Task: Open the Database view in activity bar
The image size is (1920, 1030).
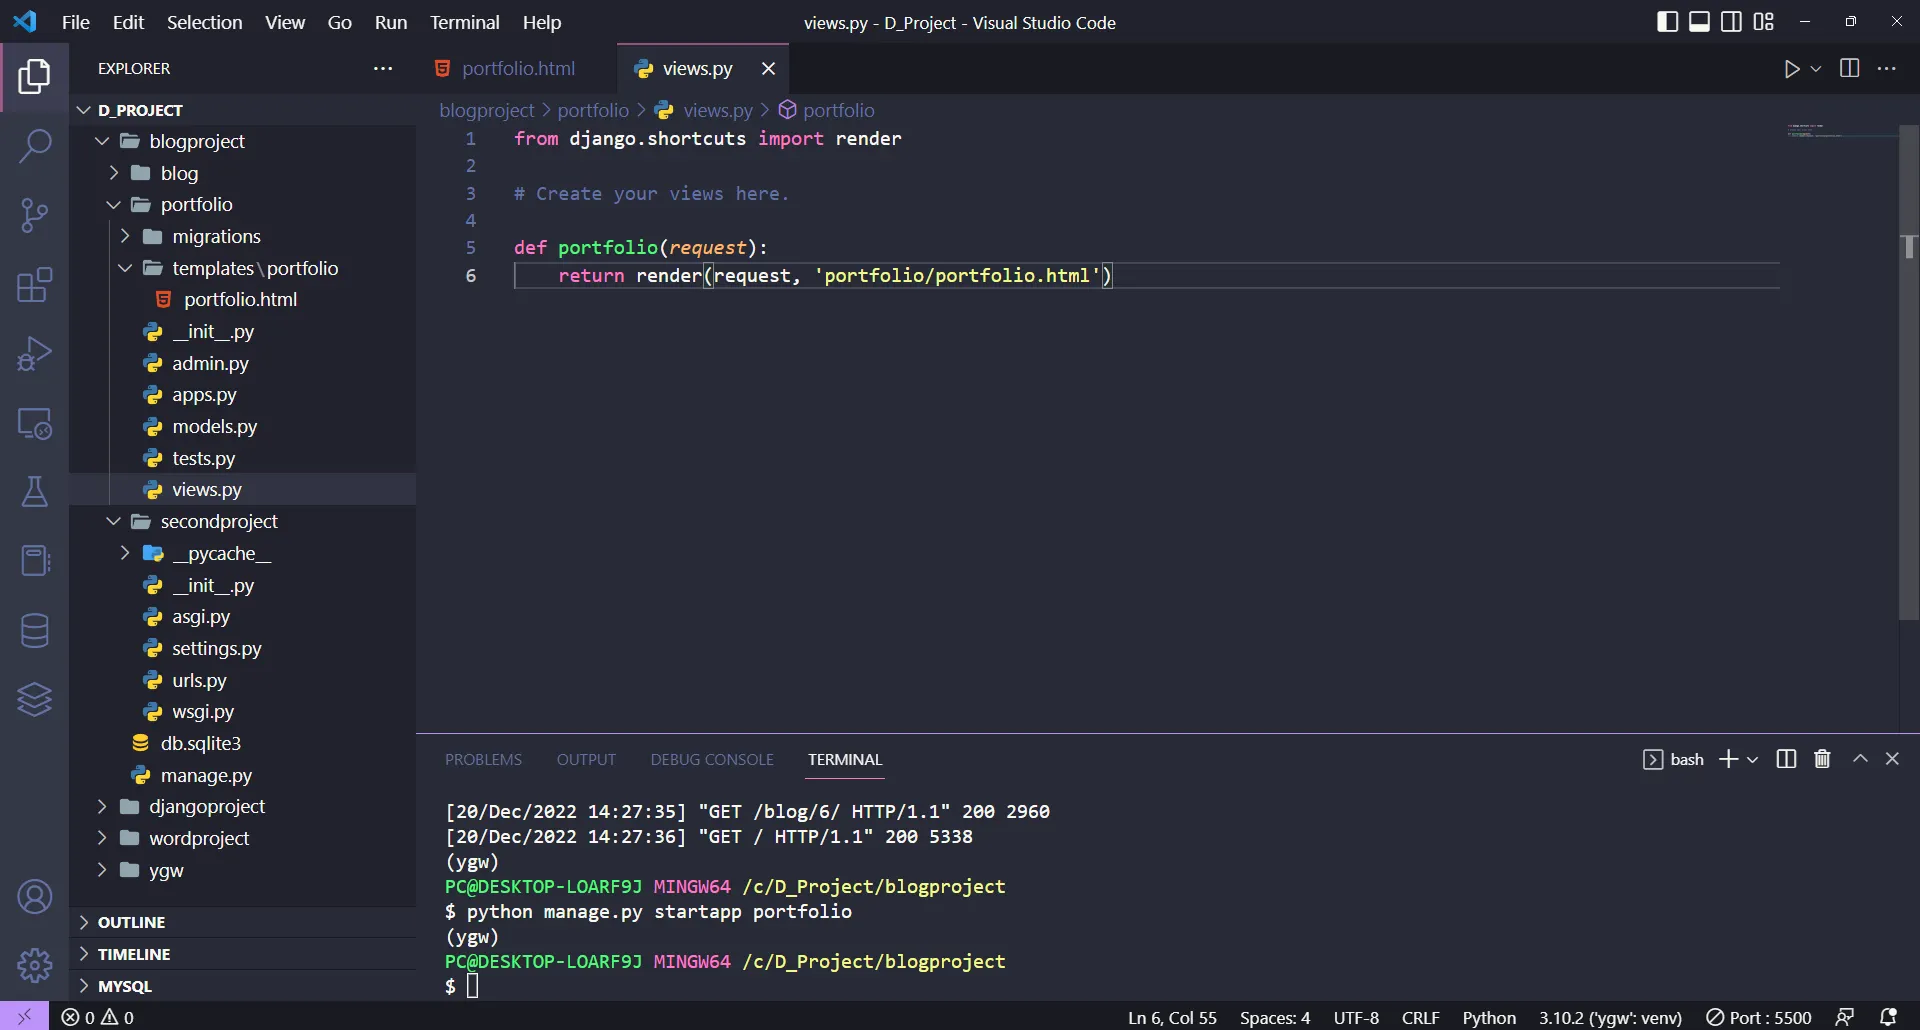Action: click(x=35, y=631)
